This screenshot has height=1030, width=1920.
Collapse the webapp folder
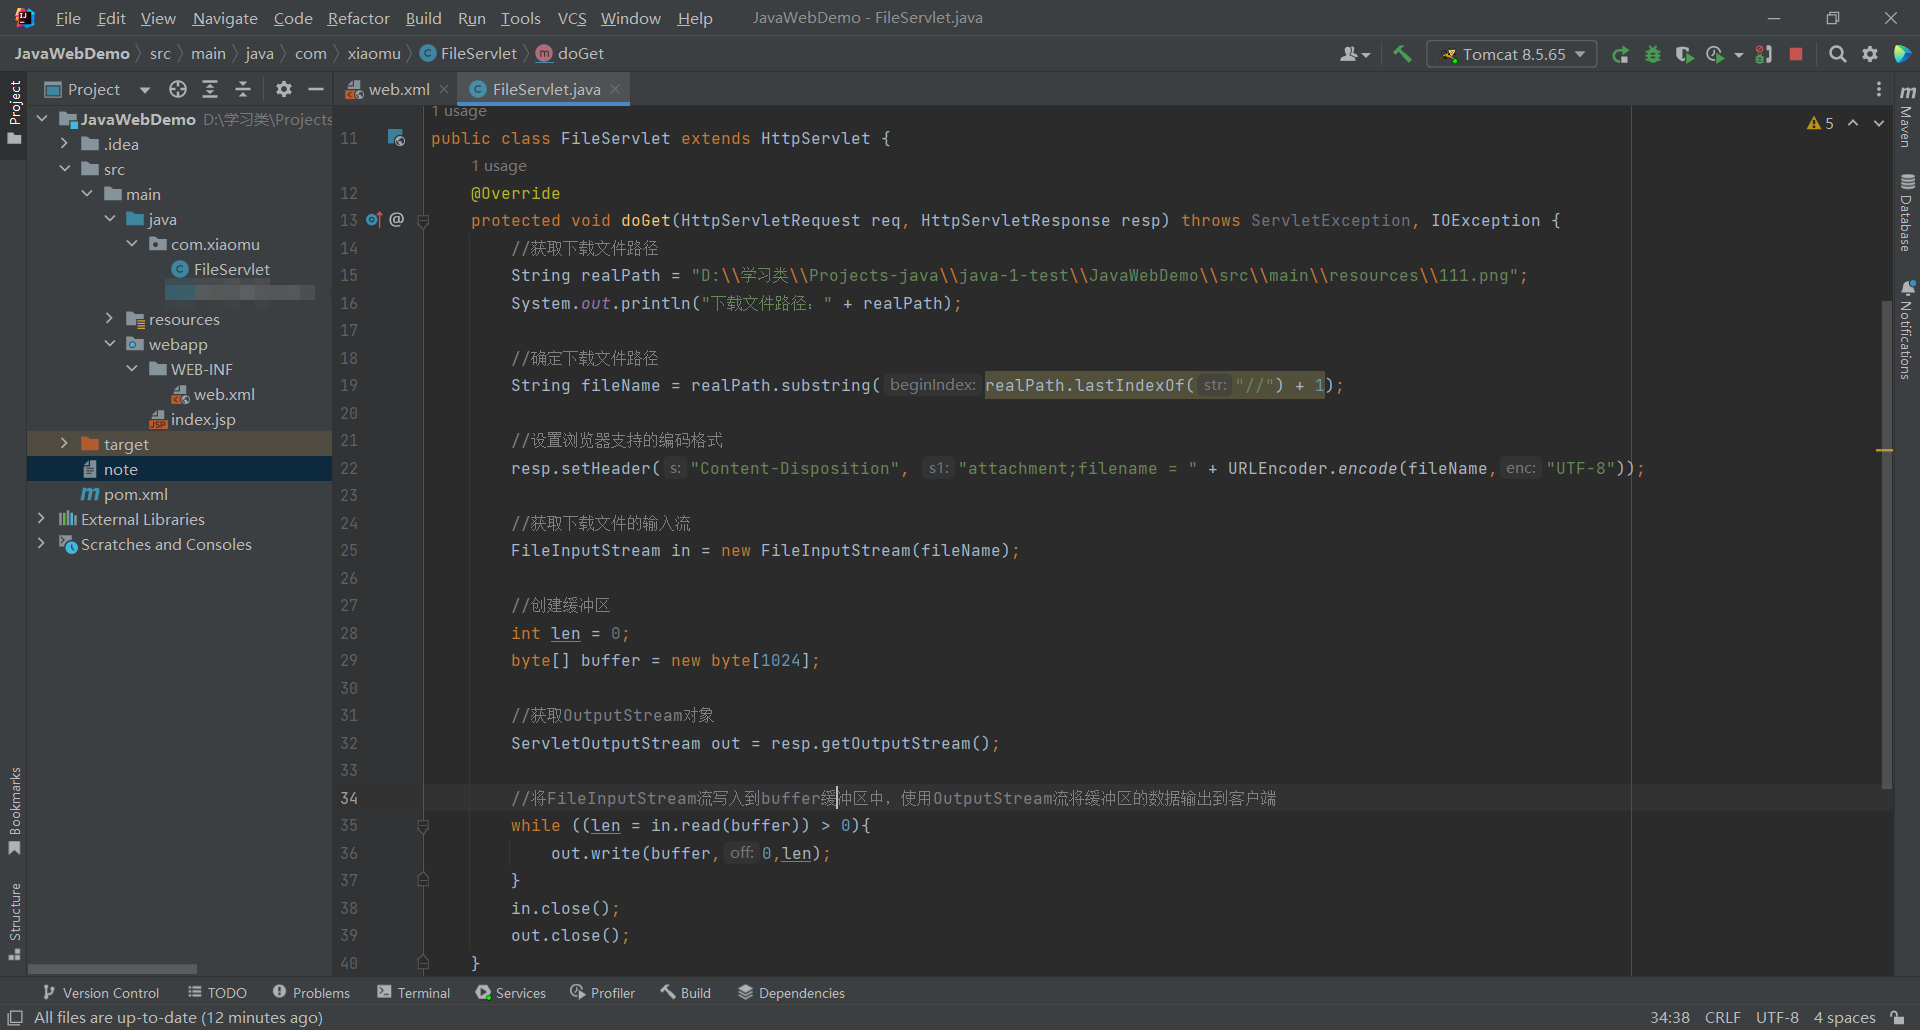(x=109, y=344)
